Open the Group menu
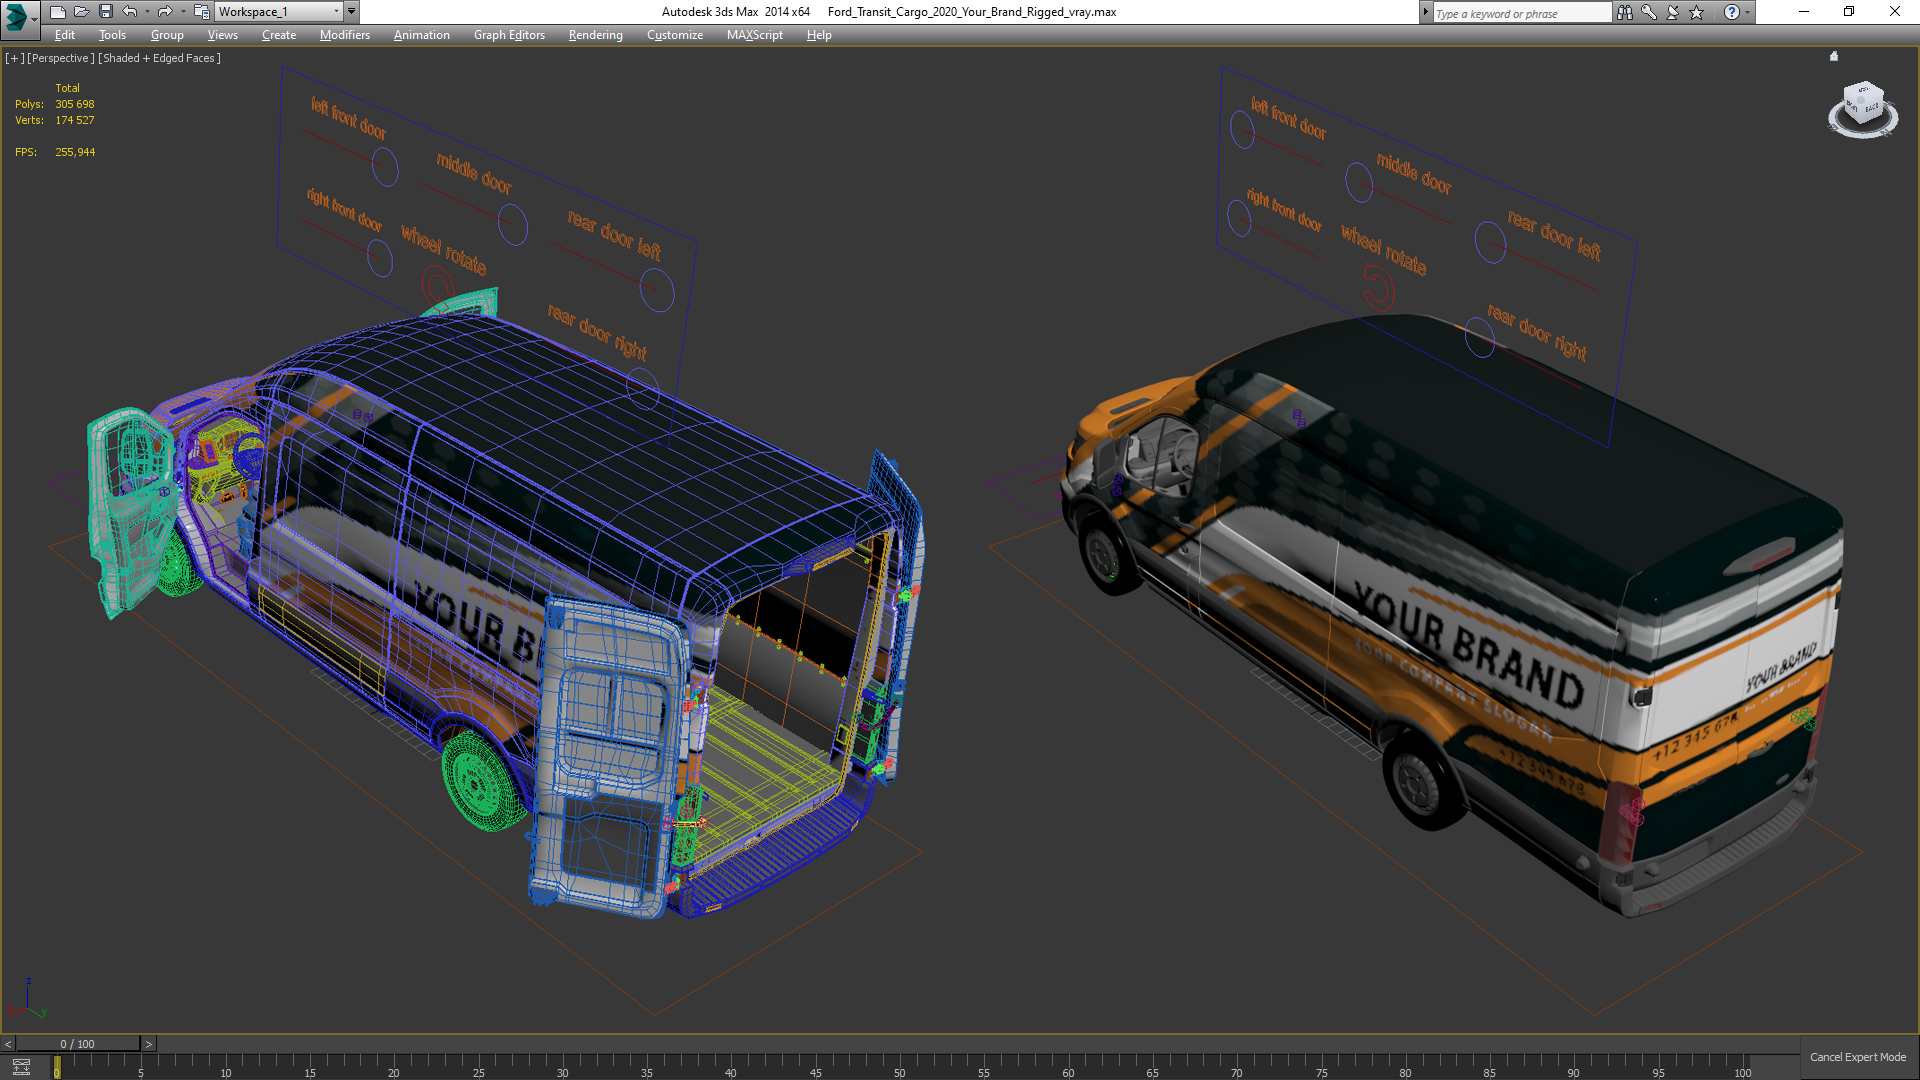 pyautogui.click(x=167, y=35)
